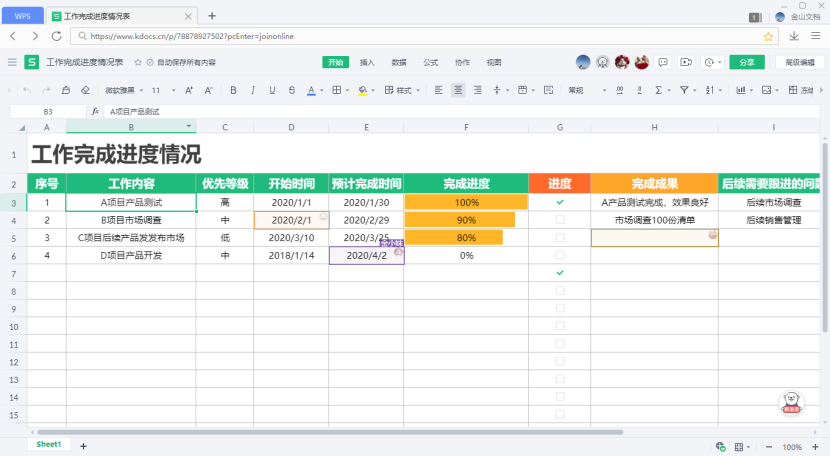Click the browser download icon

pyautogui.click(x=793, y=36)
